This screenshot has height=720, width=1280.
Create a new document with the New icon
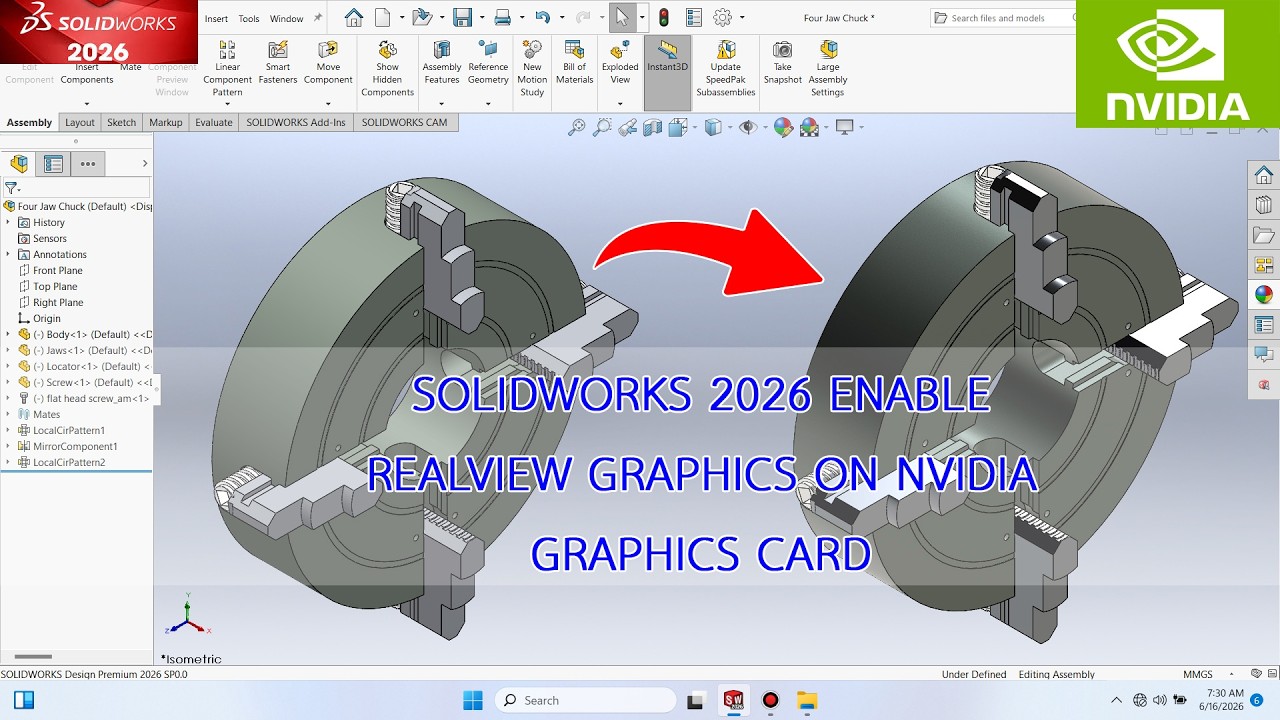click(382, 17)
